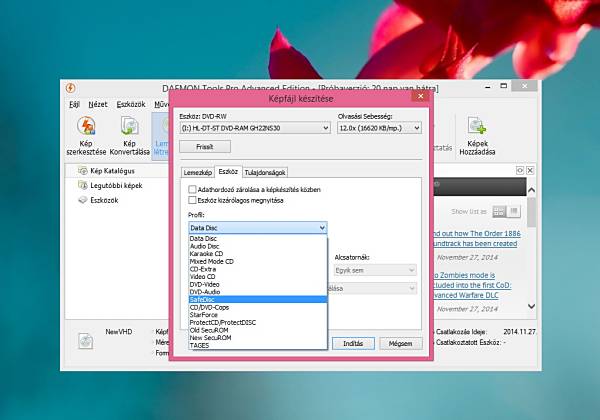
Task: Maximize the DAEMON Tools window
Action: 504,86
